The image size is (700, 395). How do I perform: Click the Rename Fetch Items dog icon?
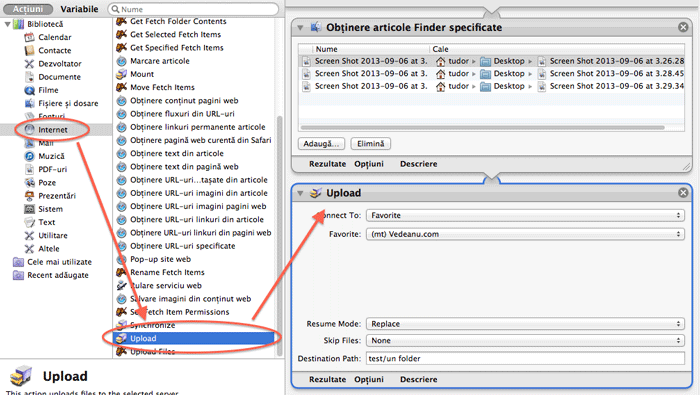tap(121, 272)
